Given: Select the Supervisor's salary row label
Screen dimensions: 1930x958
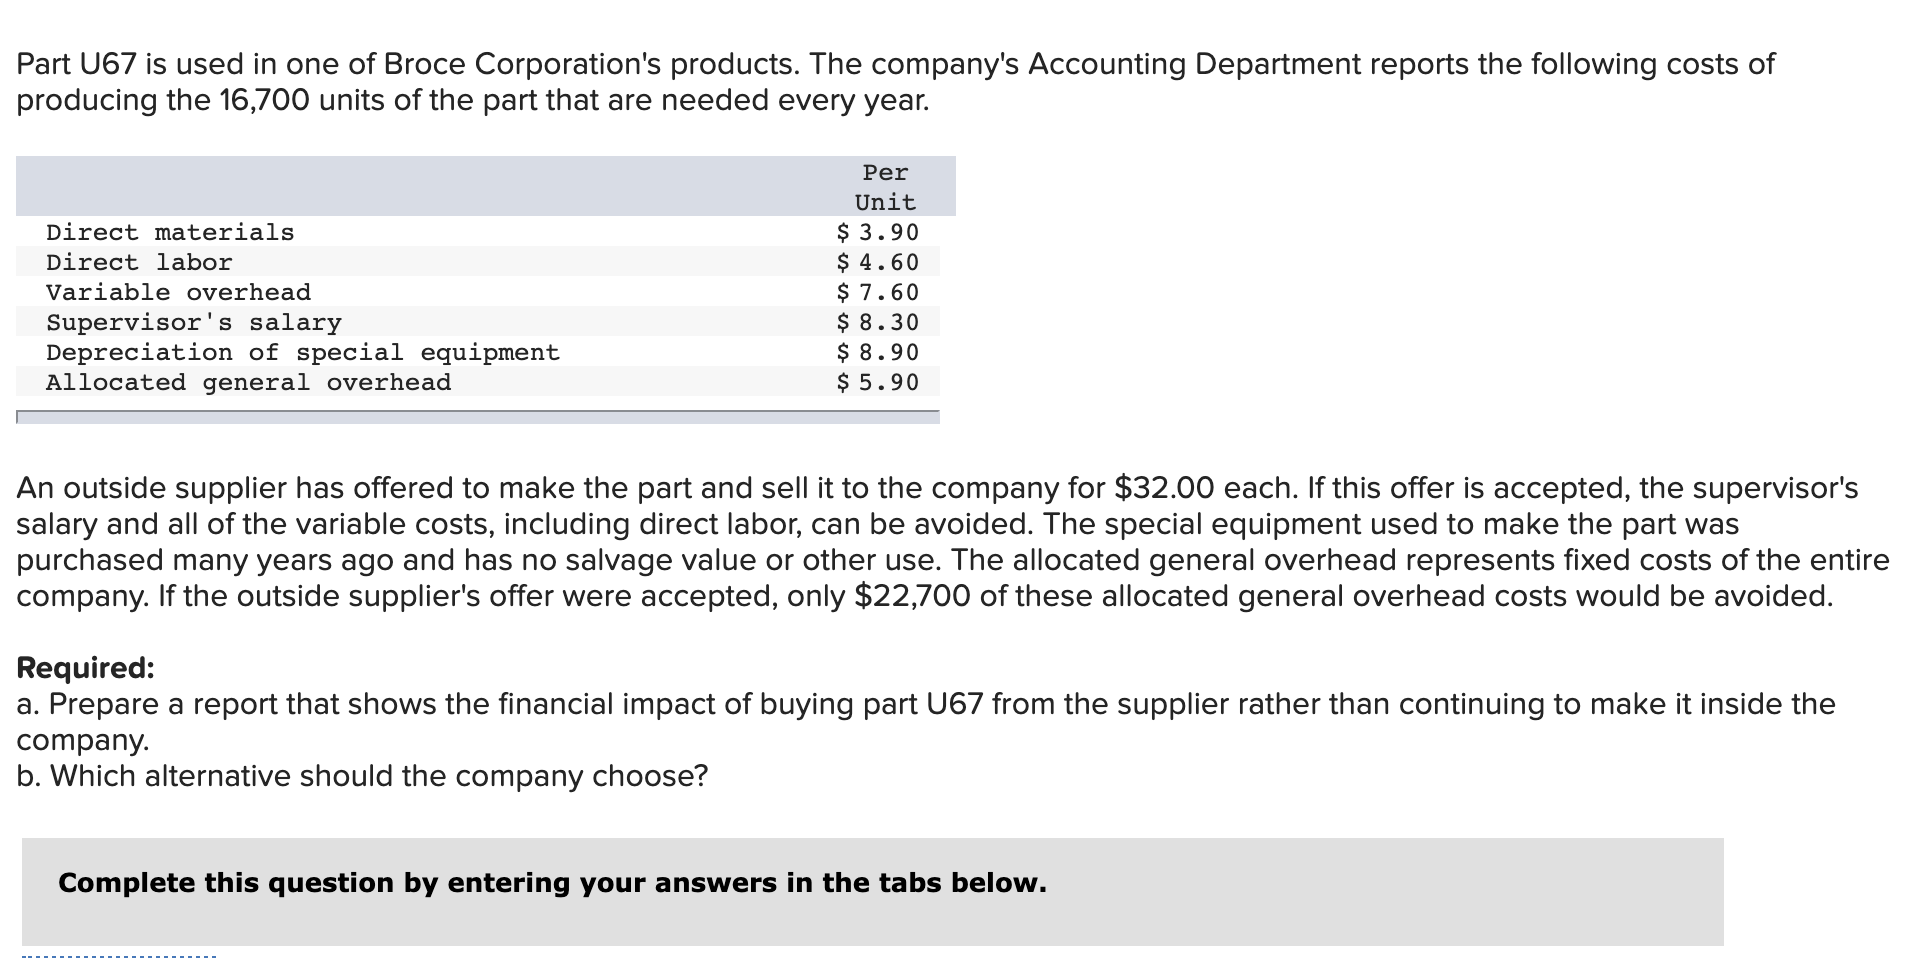Looking at the screenshot, I should pos(194,322).
